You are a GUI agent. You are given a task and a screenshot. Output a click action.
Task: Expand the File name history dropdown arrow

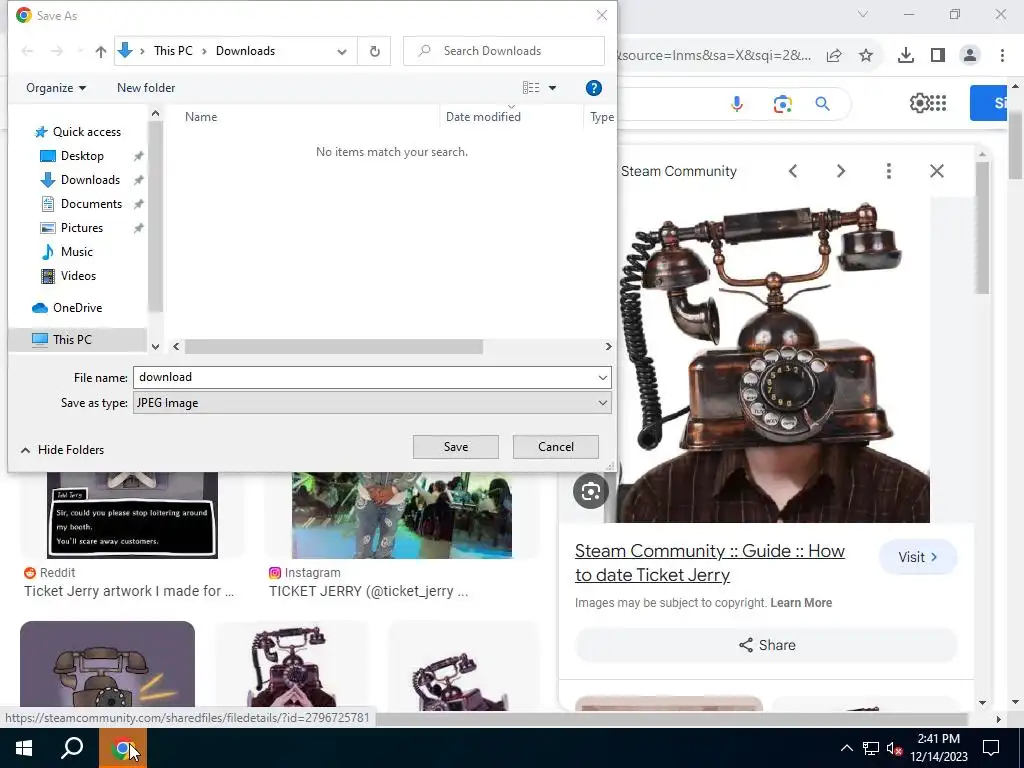click(602, 377)
